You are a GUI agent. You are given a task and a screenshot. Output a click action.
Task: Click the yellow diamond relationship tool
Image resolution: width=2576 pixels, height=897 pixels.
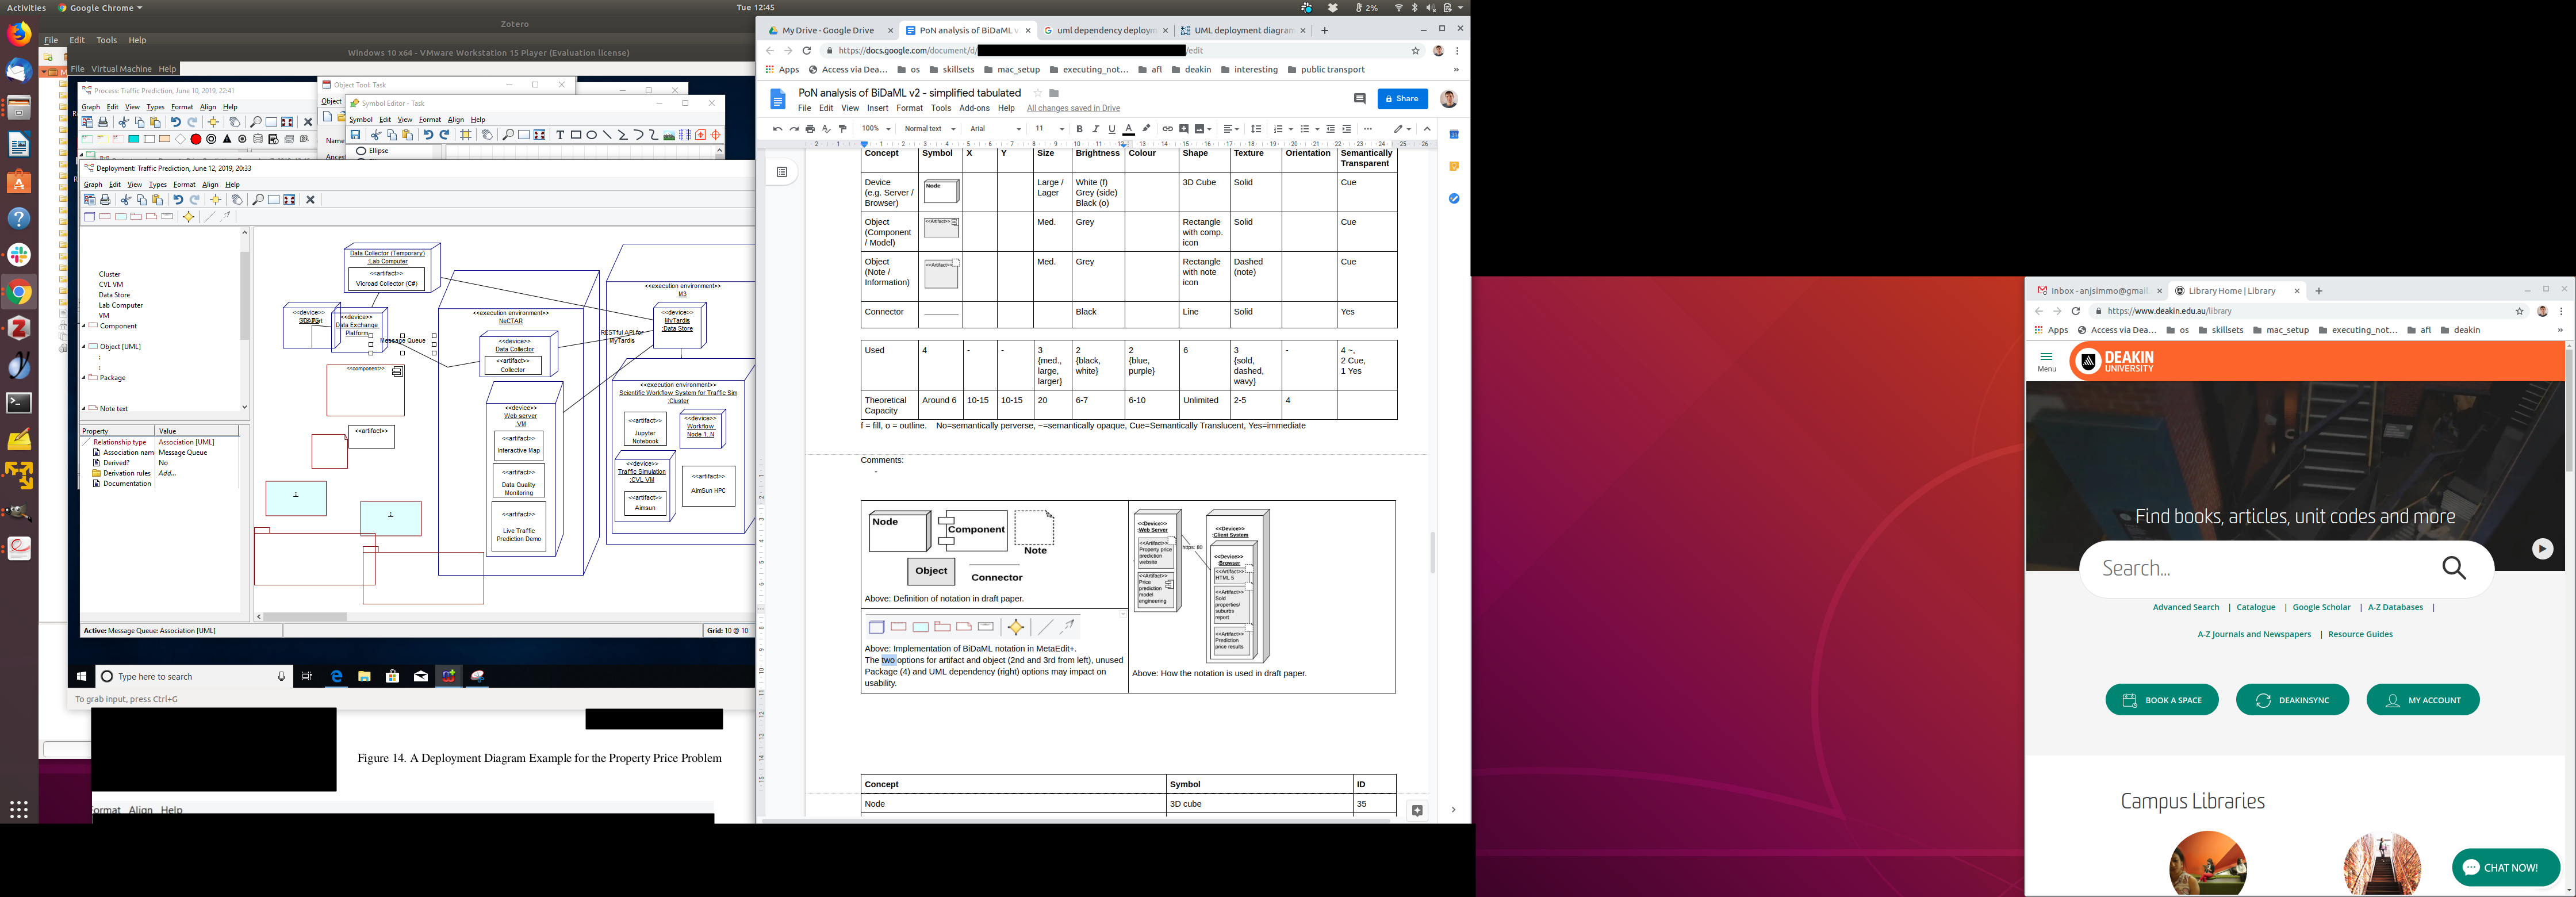pyautogui.click(x=188, y=217)
